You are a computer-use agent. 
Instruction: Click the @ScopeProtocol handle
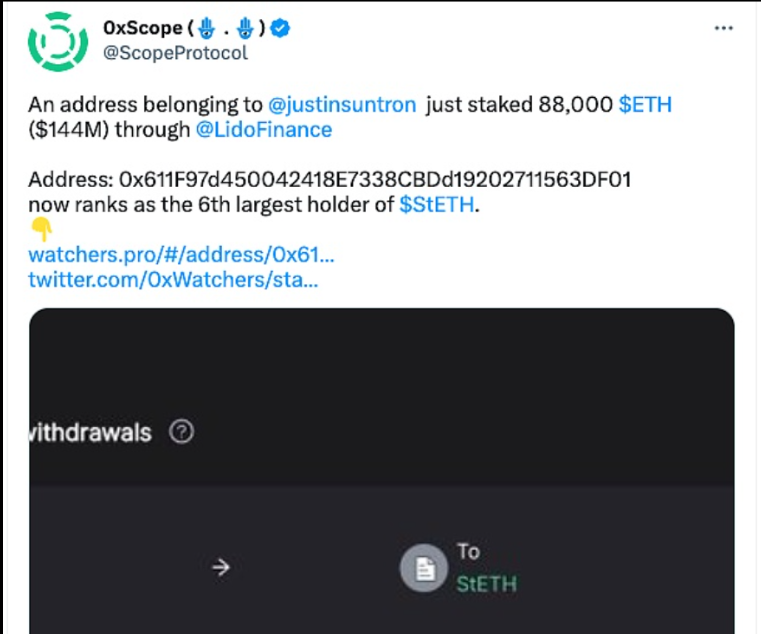coord(176,53)
